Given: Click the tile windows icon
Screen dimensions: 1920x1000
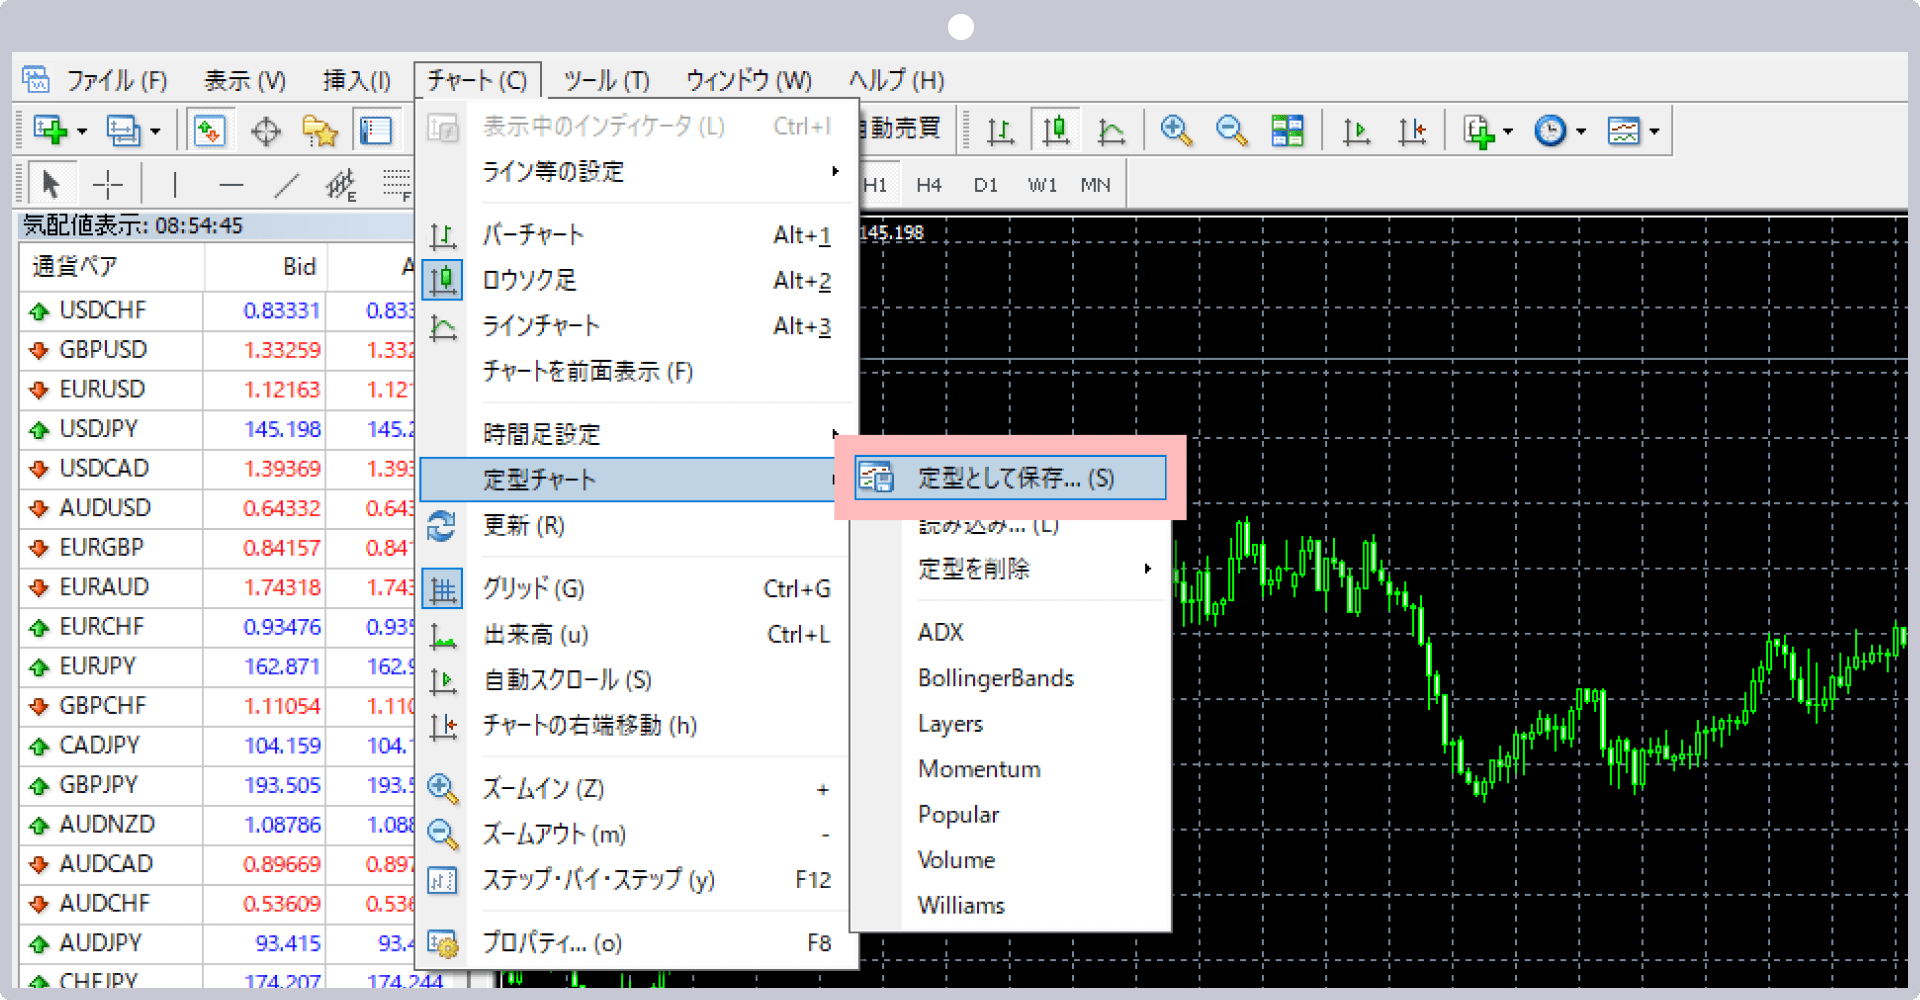Looking at the screenshot, I should coord(1287,130).
